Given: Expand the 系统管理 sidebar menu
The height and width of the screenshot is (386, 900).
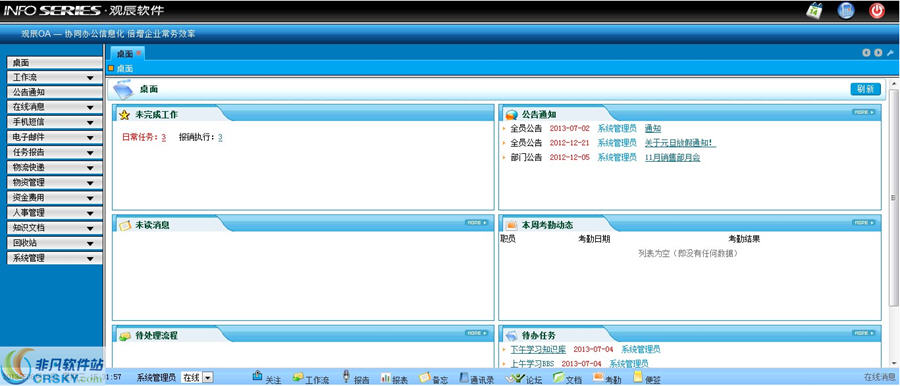Looking at the screenshot, I should pyautogui.click(x=55, y=258).
